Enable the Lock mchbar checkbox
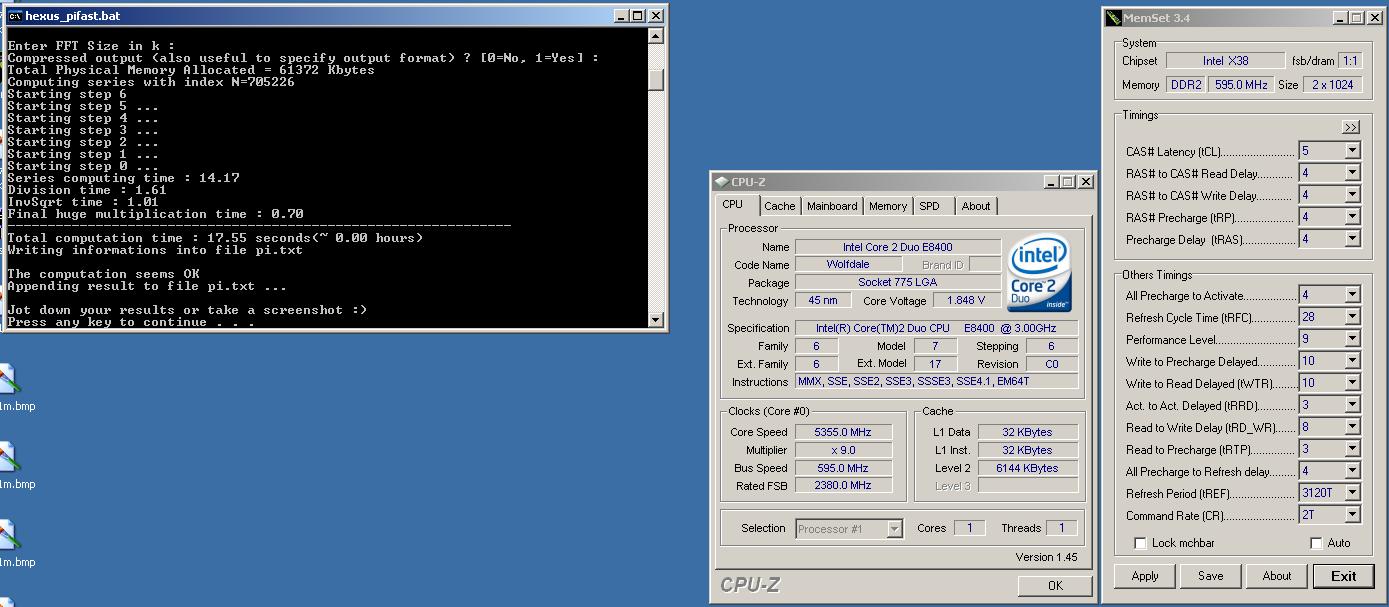The height and width of the screenshot is (607, 1389). pyautogui.click(x=1140, y=543)
